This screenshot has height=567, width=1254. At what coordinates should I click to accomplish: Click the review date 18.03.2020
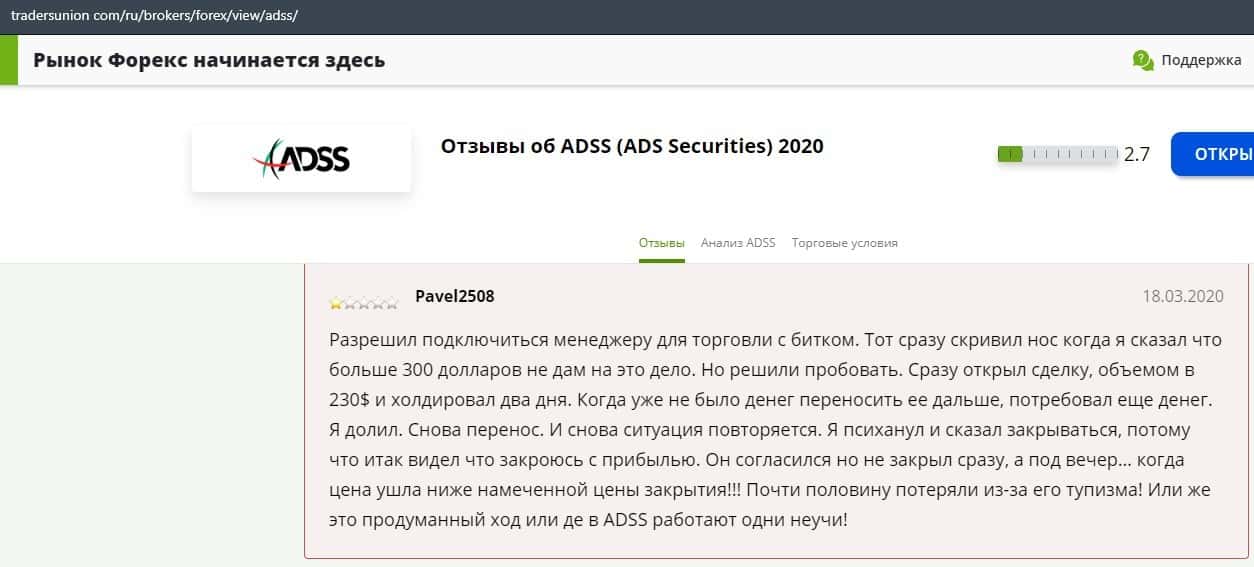point(1183,296)
